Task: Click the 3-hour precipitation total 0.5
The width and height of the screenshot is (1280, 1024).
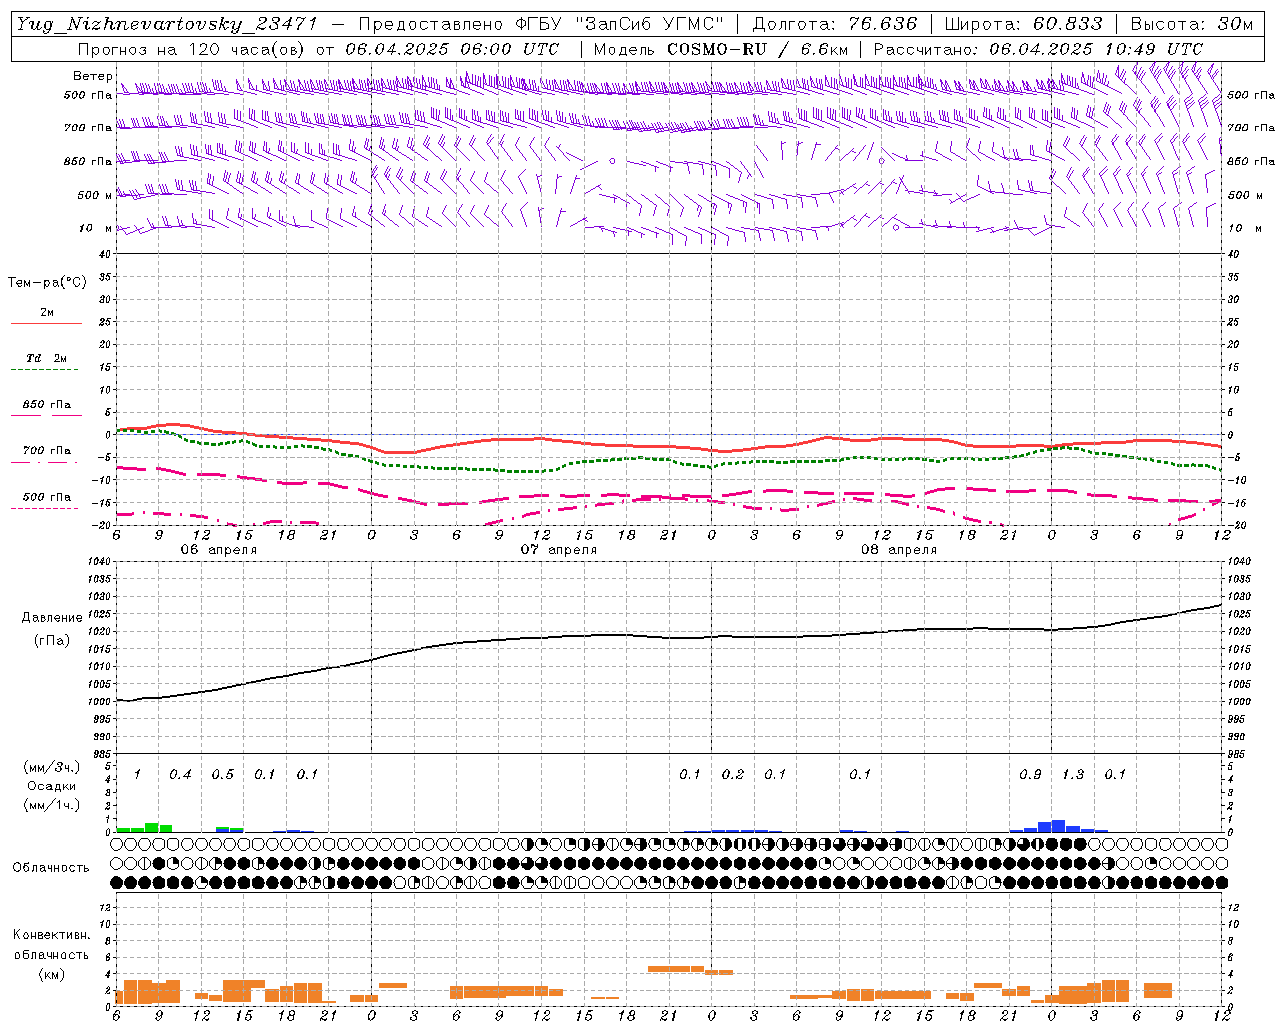Action: click(x=222, y=775)
